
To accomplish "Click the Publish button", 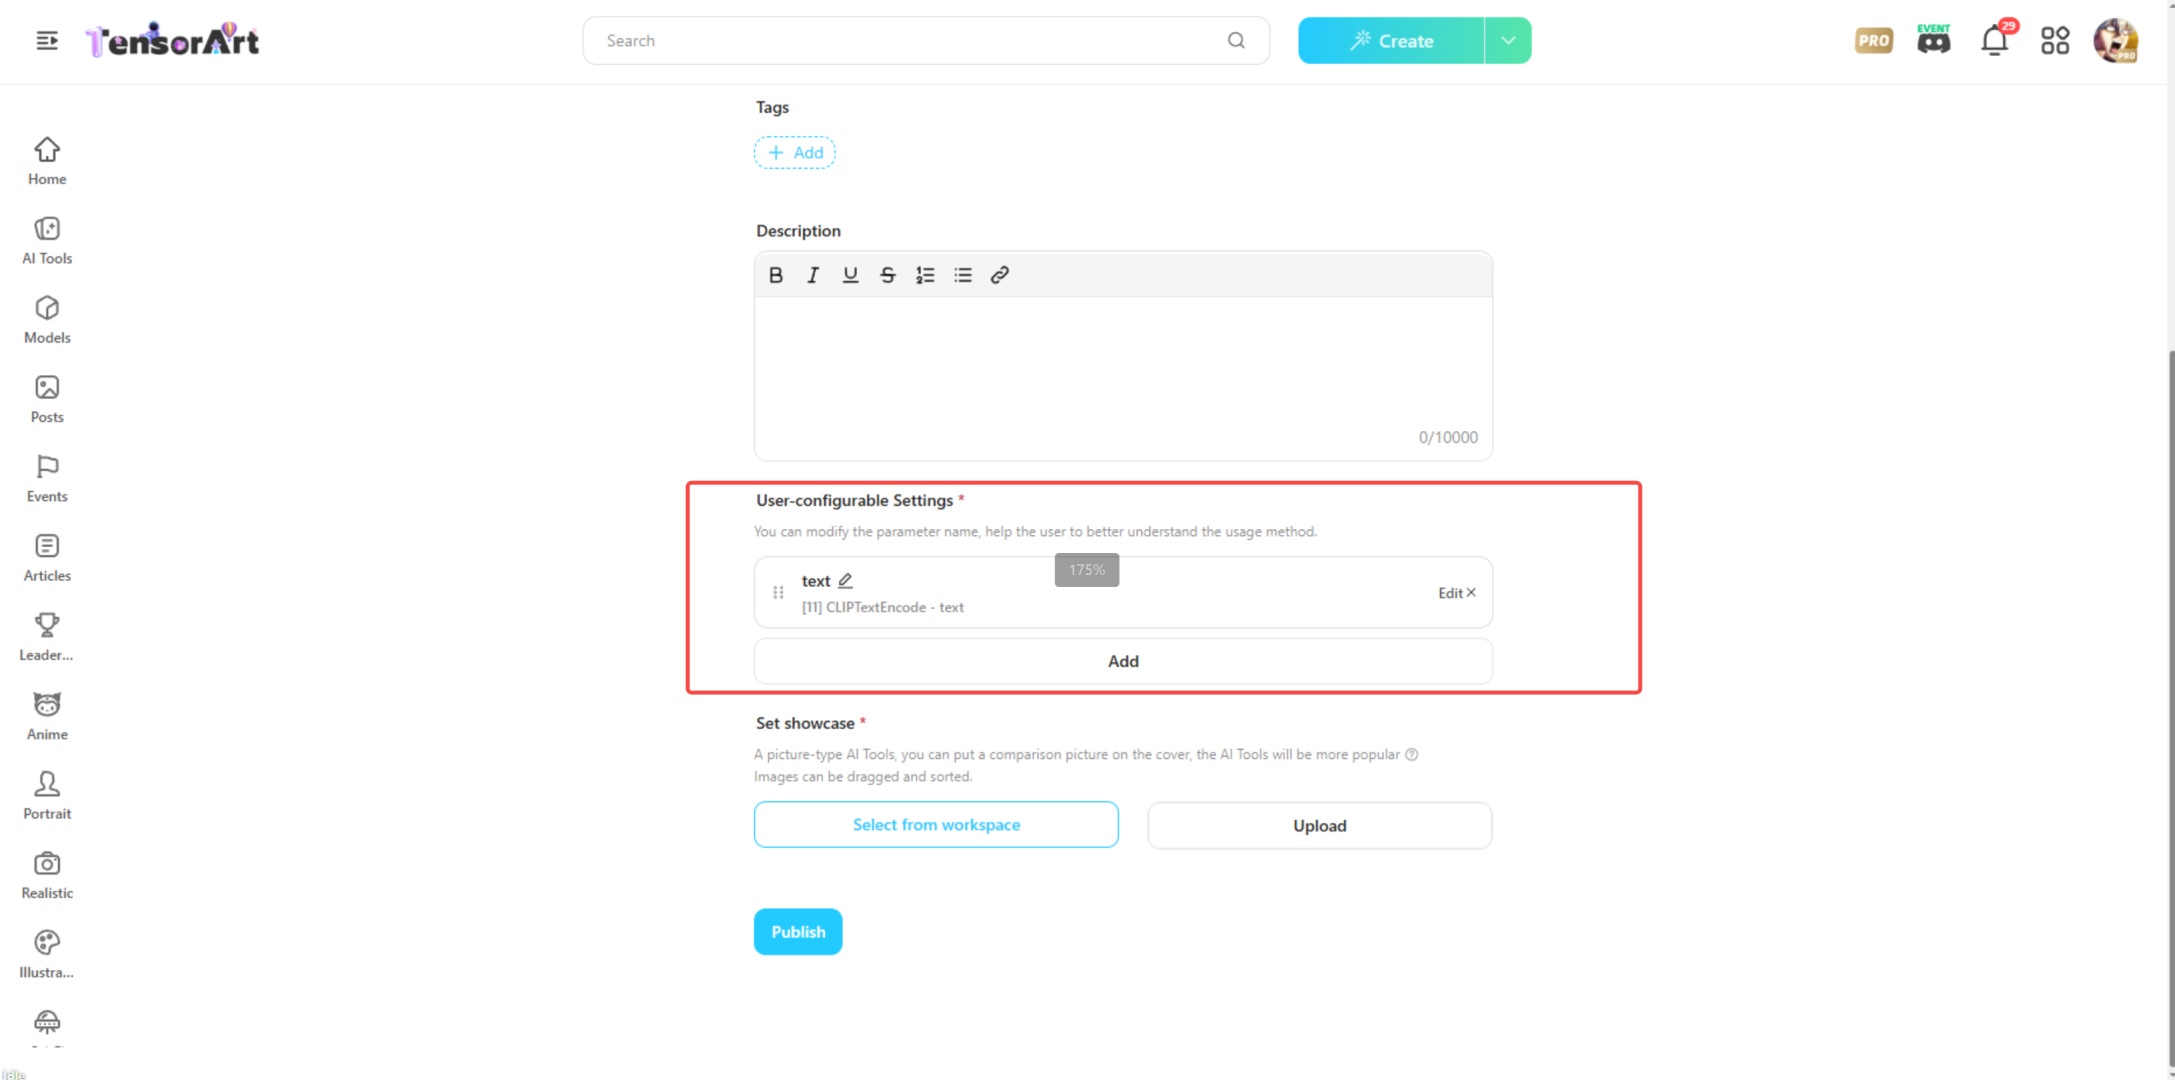I will [798, 932].
